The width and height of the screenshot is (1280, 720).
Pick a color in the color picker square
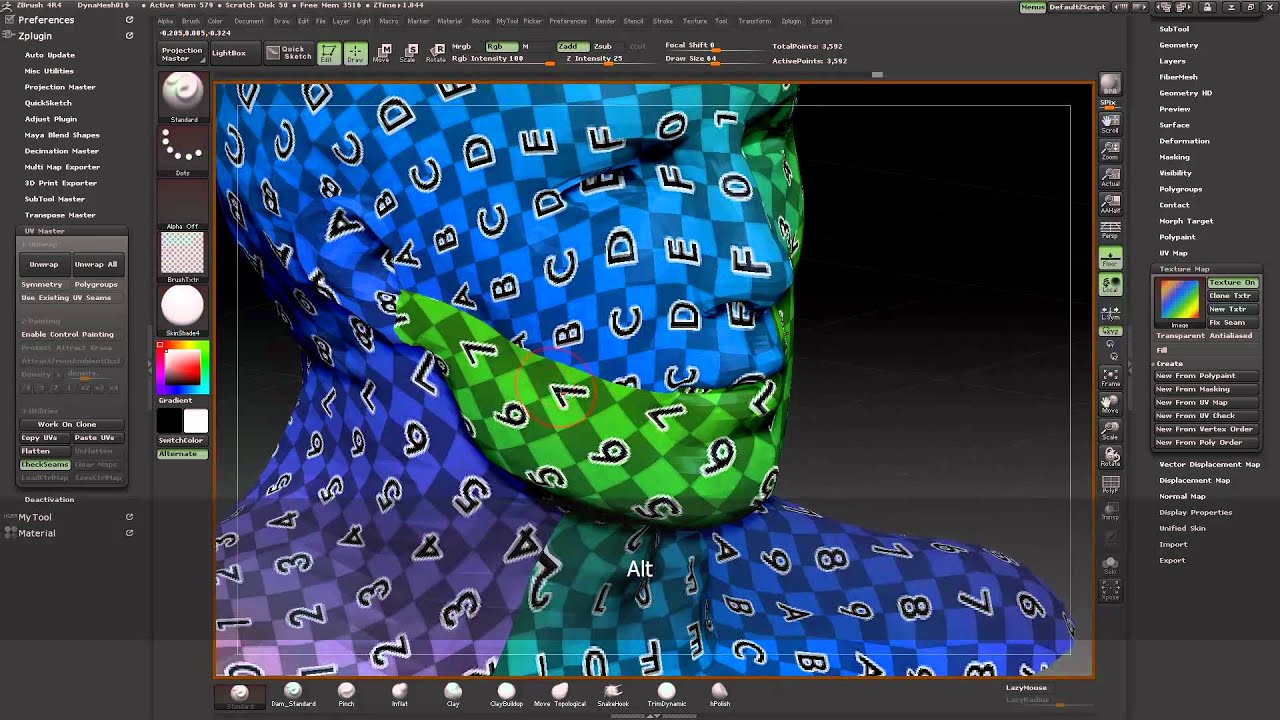pyautogui.click(x=182, y=367)
